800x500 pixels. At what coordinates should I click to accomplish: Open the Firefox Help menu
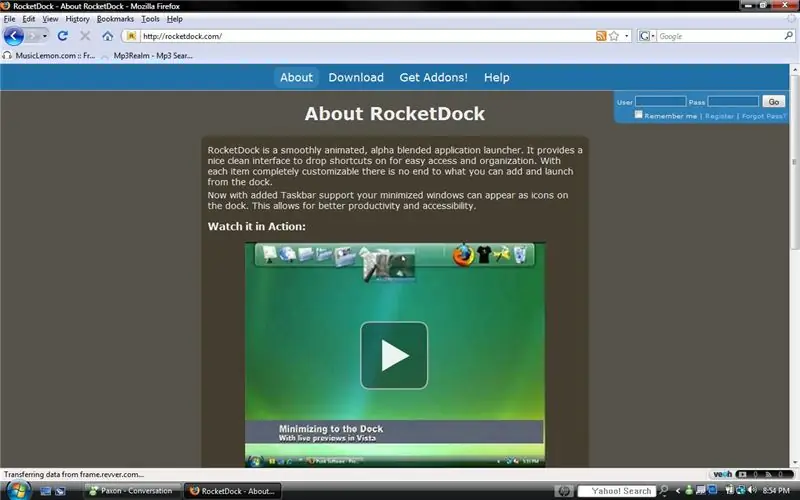(174, 19)
